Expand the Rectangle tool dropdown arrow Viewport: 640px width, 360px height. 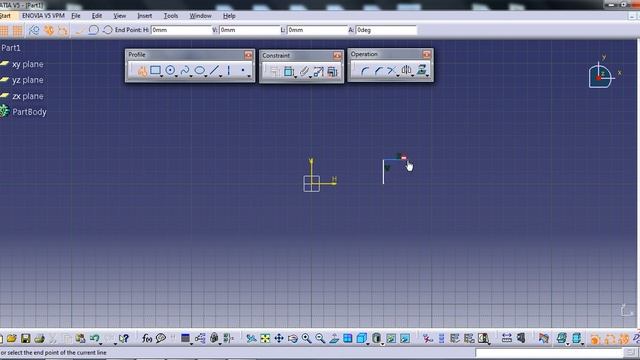(x=162, y=76)
